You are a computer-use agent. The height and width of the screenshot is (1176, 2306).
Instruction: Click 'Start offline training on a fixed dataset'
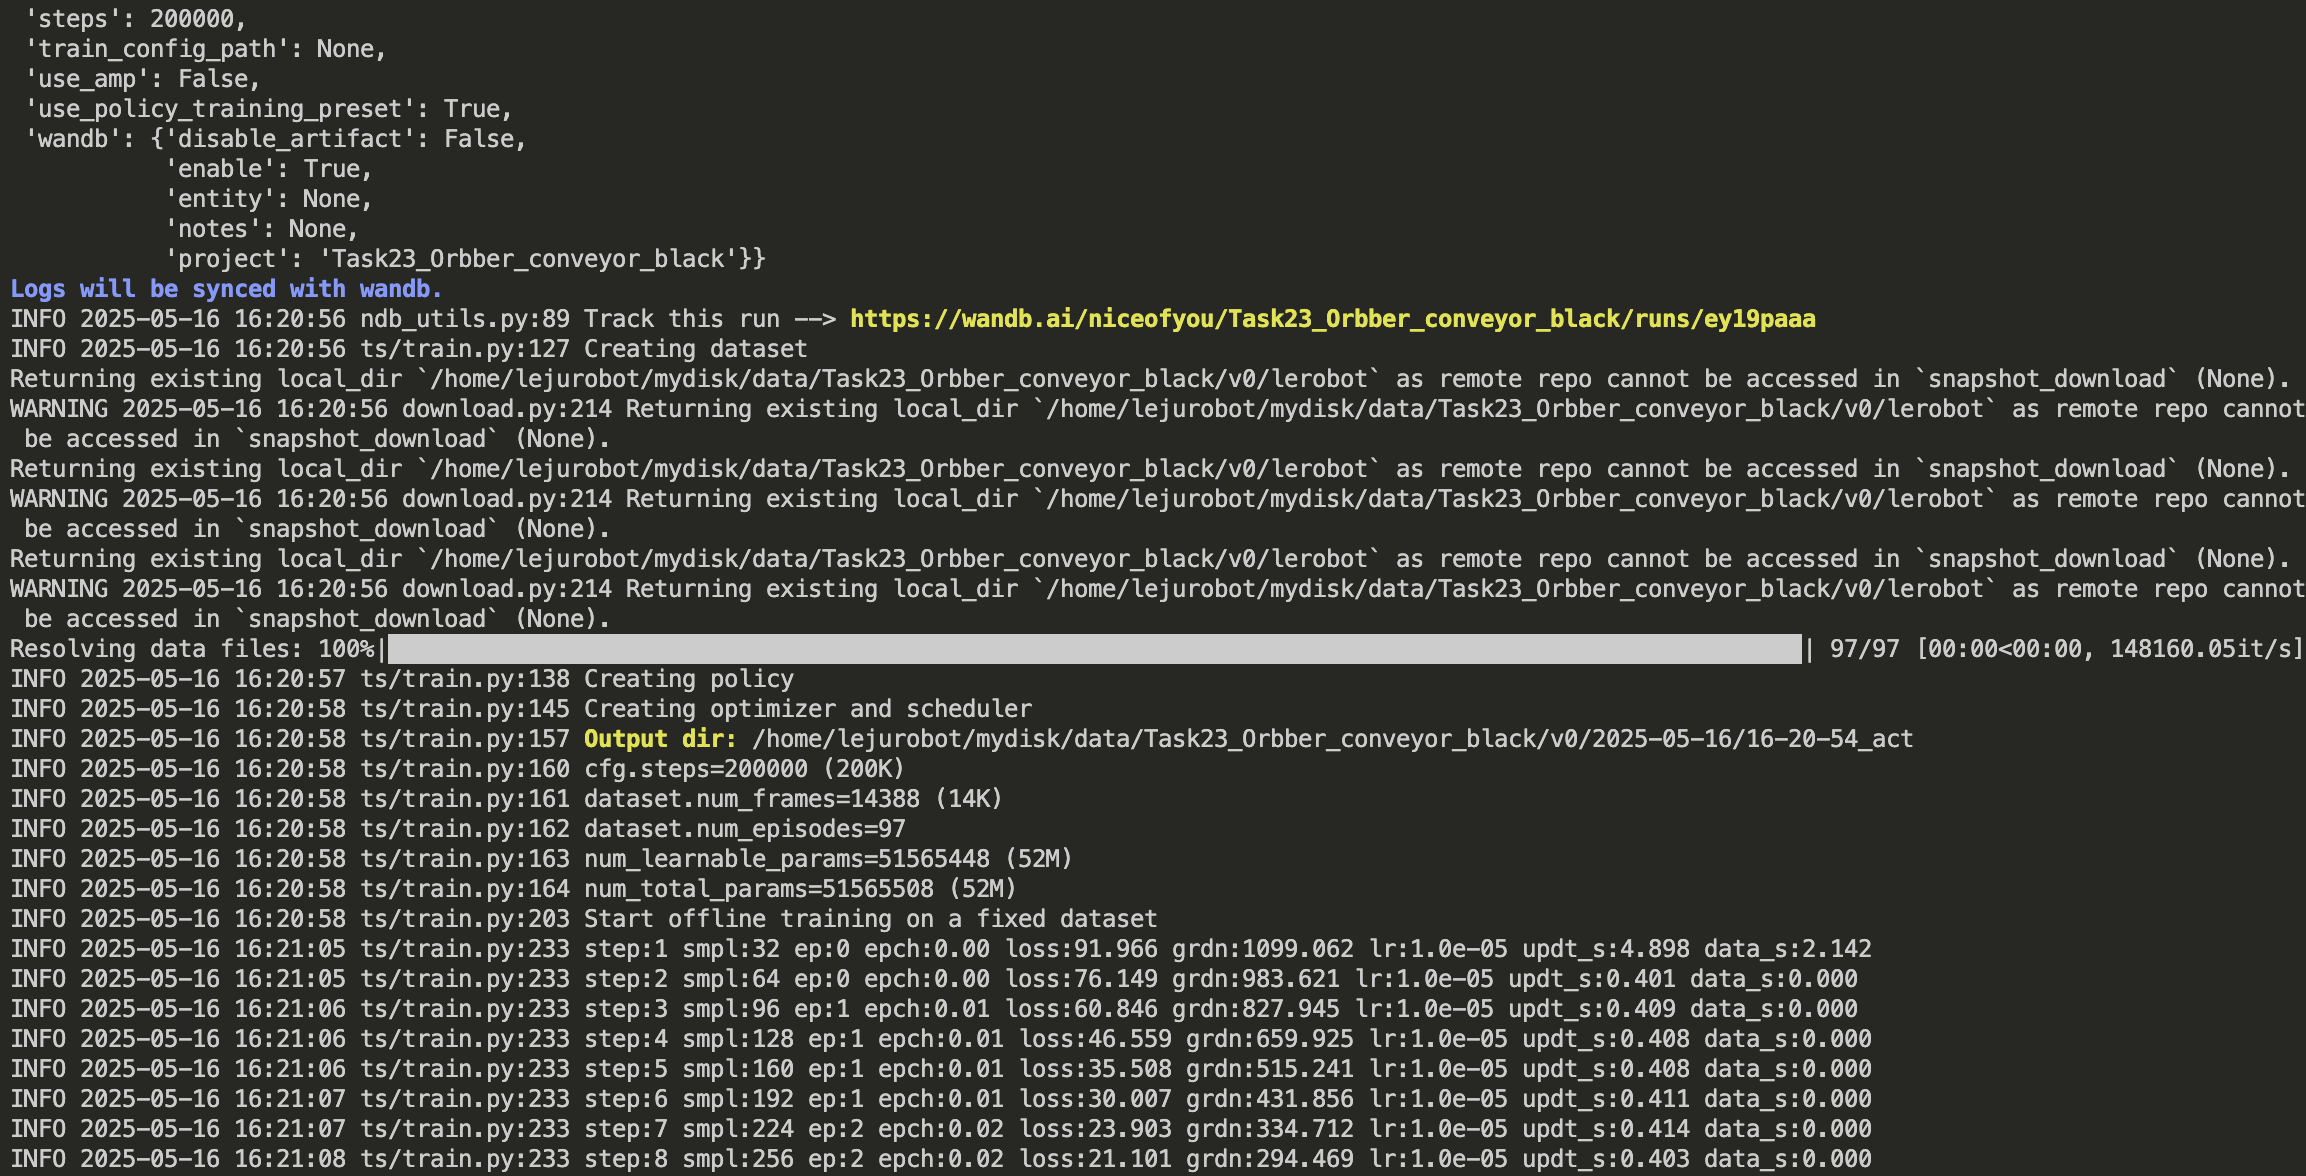(870, 919)
